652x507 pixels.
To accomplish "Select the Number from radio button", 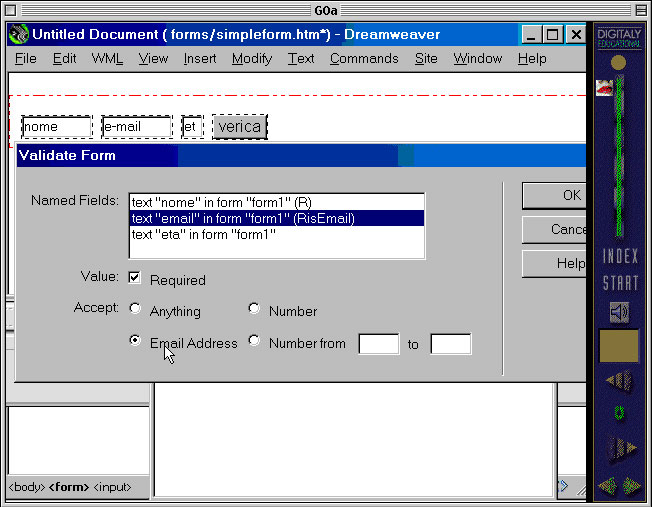I will (x=254, y=340).
